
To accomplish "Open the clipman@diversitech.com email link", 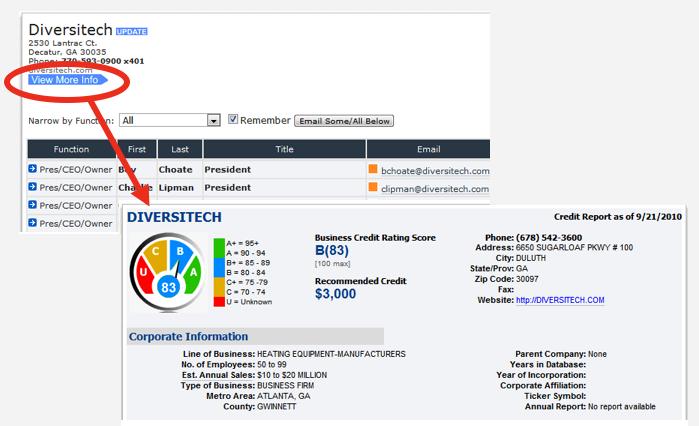I will coord(435,189).
